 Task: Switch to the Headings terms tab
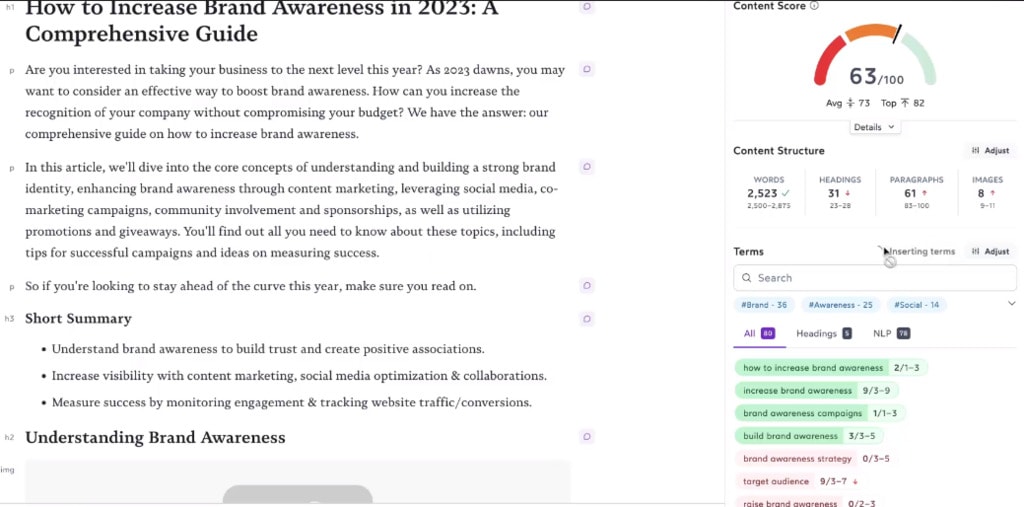(x=823, y=333)
